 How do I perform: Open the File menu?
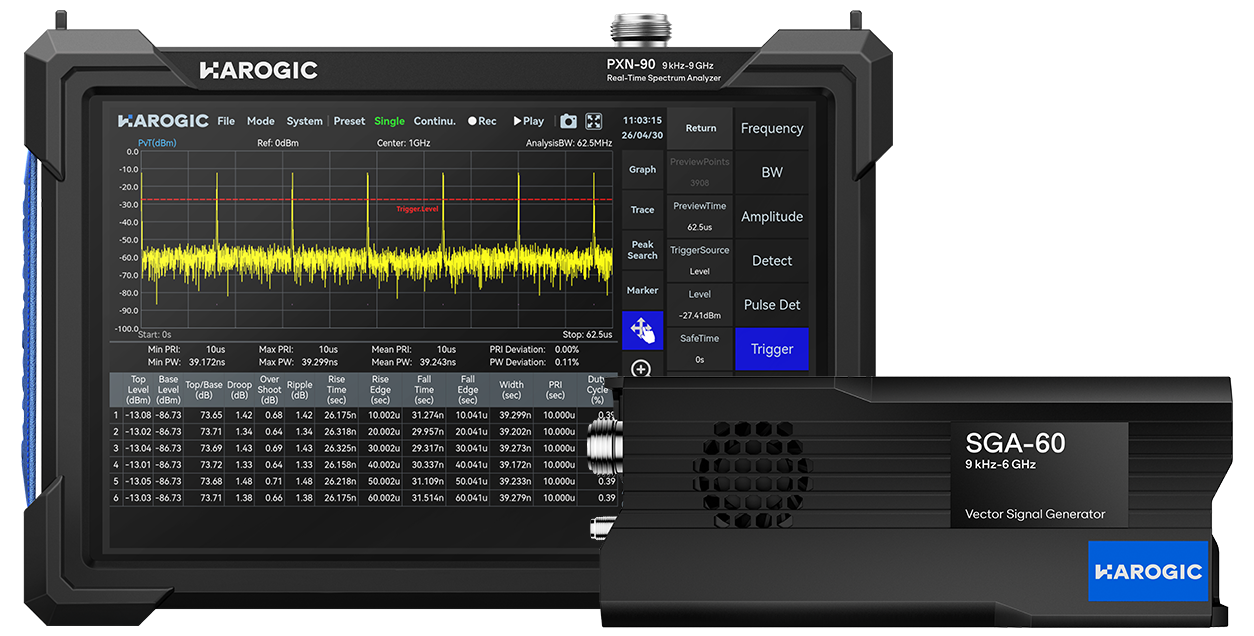226,121
